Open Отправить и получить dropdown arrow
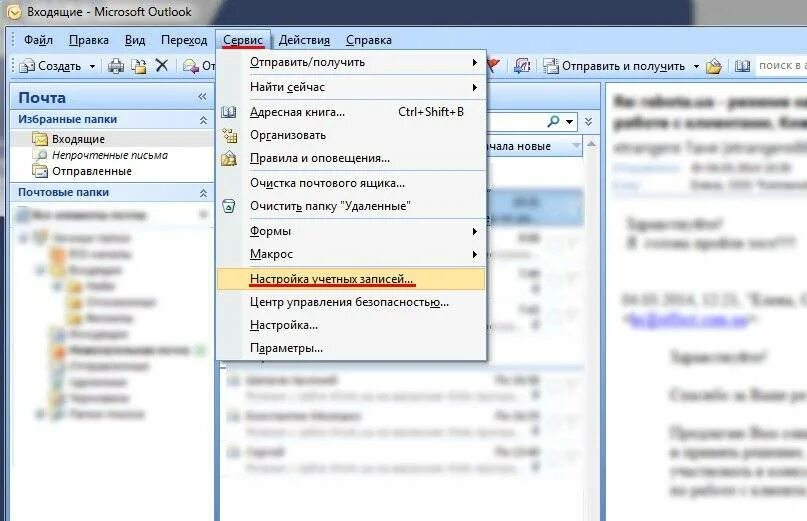 pyautogui.click(x=696, y=66)
